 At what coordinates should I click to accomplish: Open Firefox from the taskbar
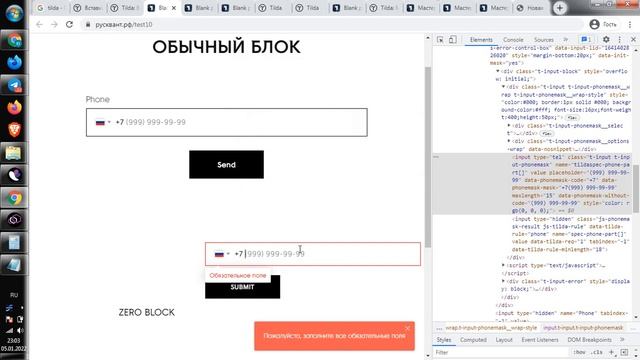[14, 108]
